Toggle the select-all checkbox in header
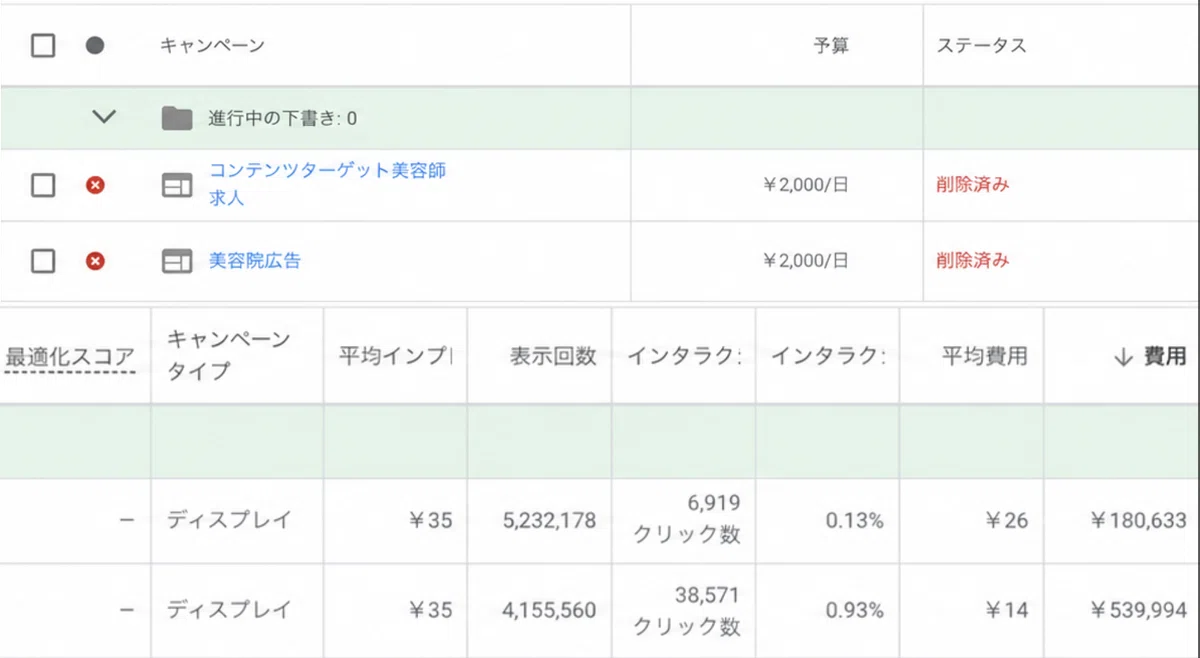This screenshot has height=658, width=1200. pos(43,46)
